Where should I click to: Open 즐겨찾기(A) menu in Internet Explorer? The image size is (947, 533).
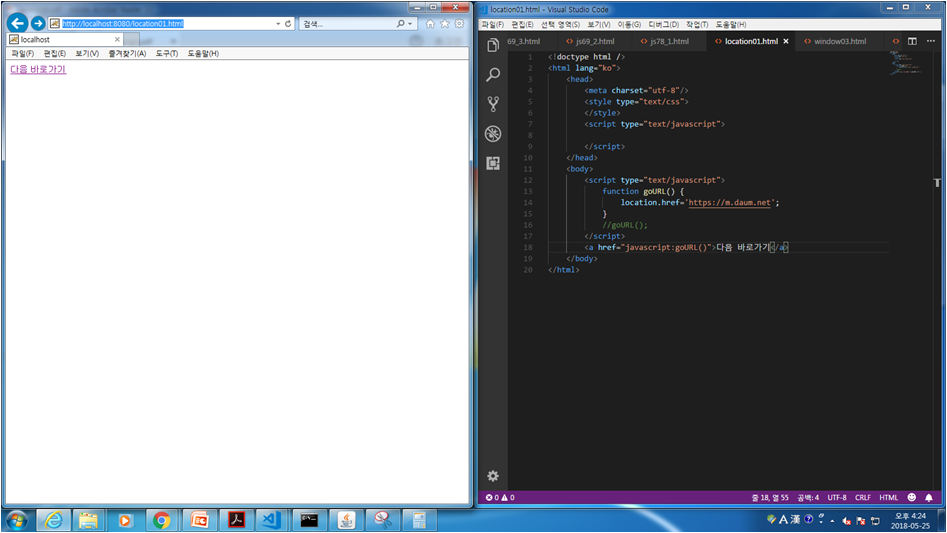click(x=127, y=53)
